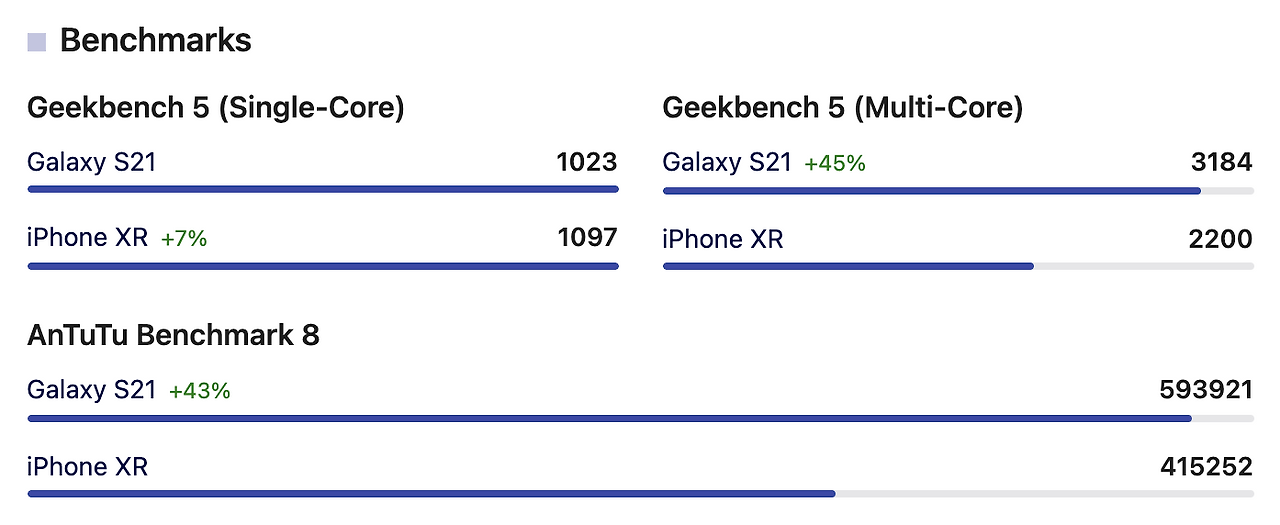This screenshot has width=1280, height=525.
Task: Click the square icon beside Benchmarks heading
Action: pos(36,42)
